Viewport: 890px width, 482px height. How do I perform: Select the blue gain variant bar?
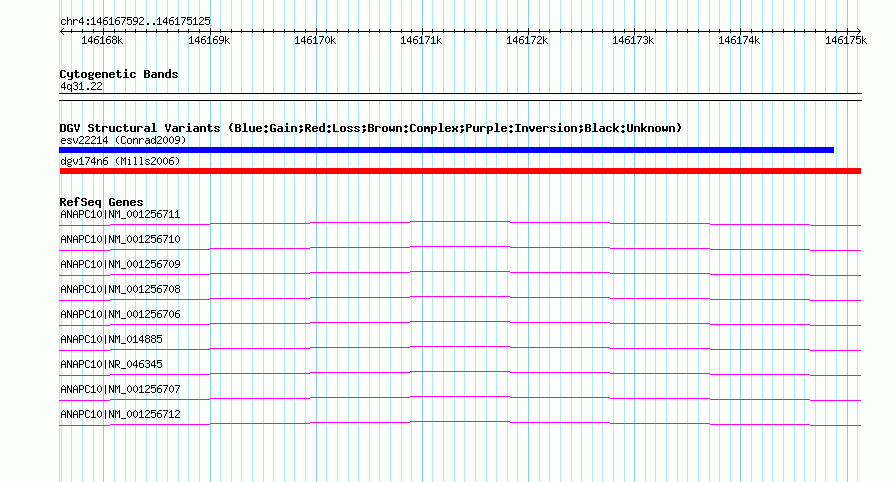[x=447, y=150]
